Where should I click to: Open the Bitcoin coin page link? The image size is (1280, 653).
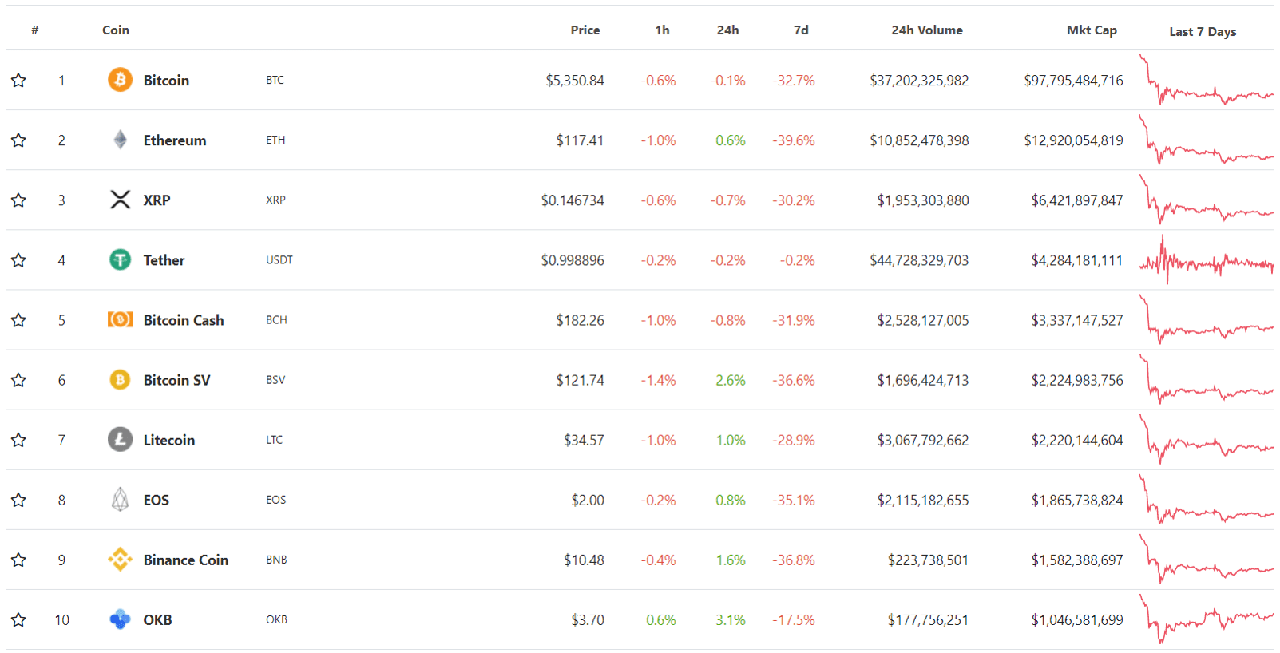click(166, 80)
